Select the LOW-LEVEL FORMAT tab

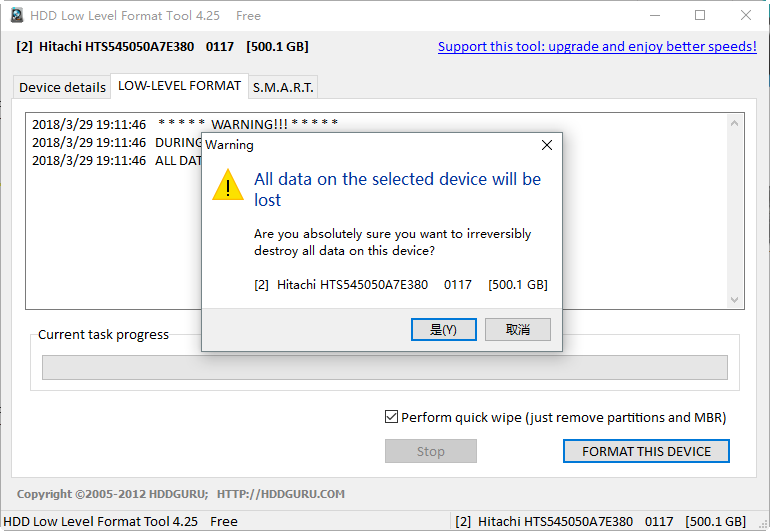[x=179, y=86]
